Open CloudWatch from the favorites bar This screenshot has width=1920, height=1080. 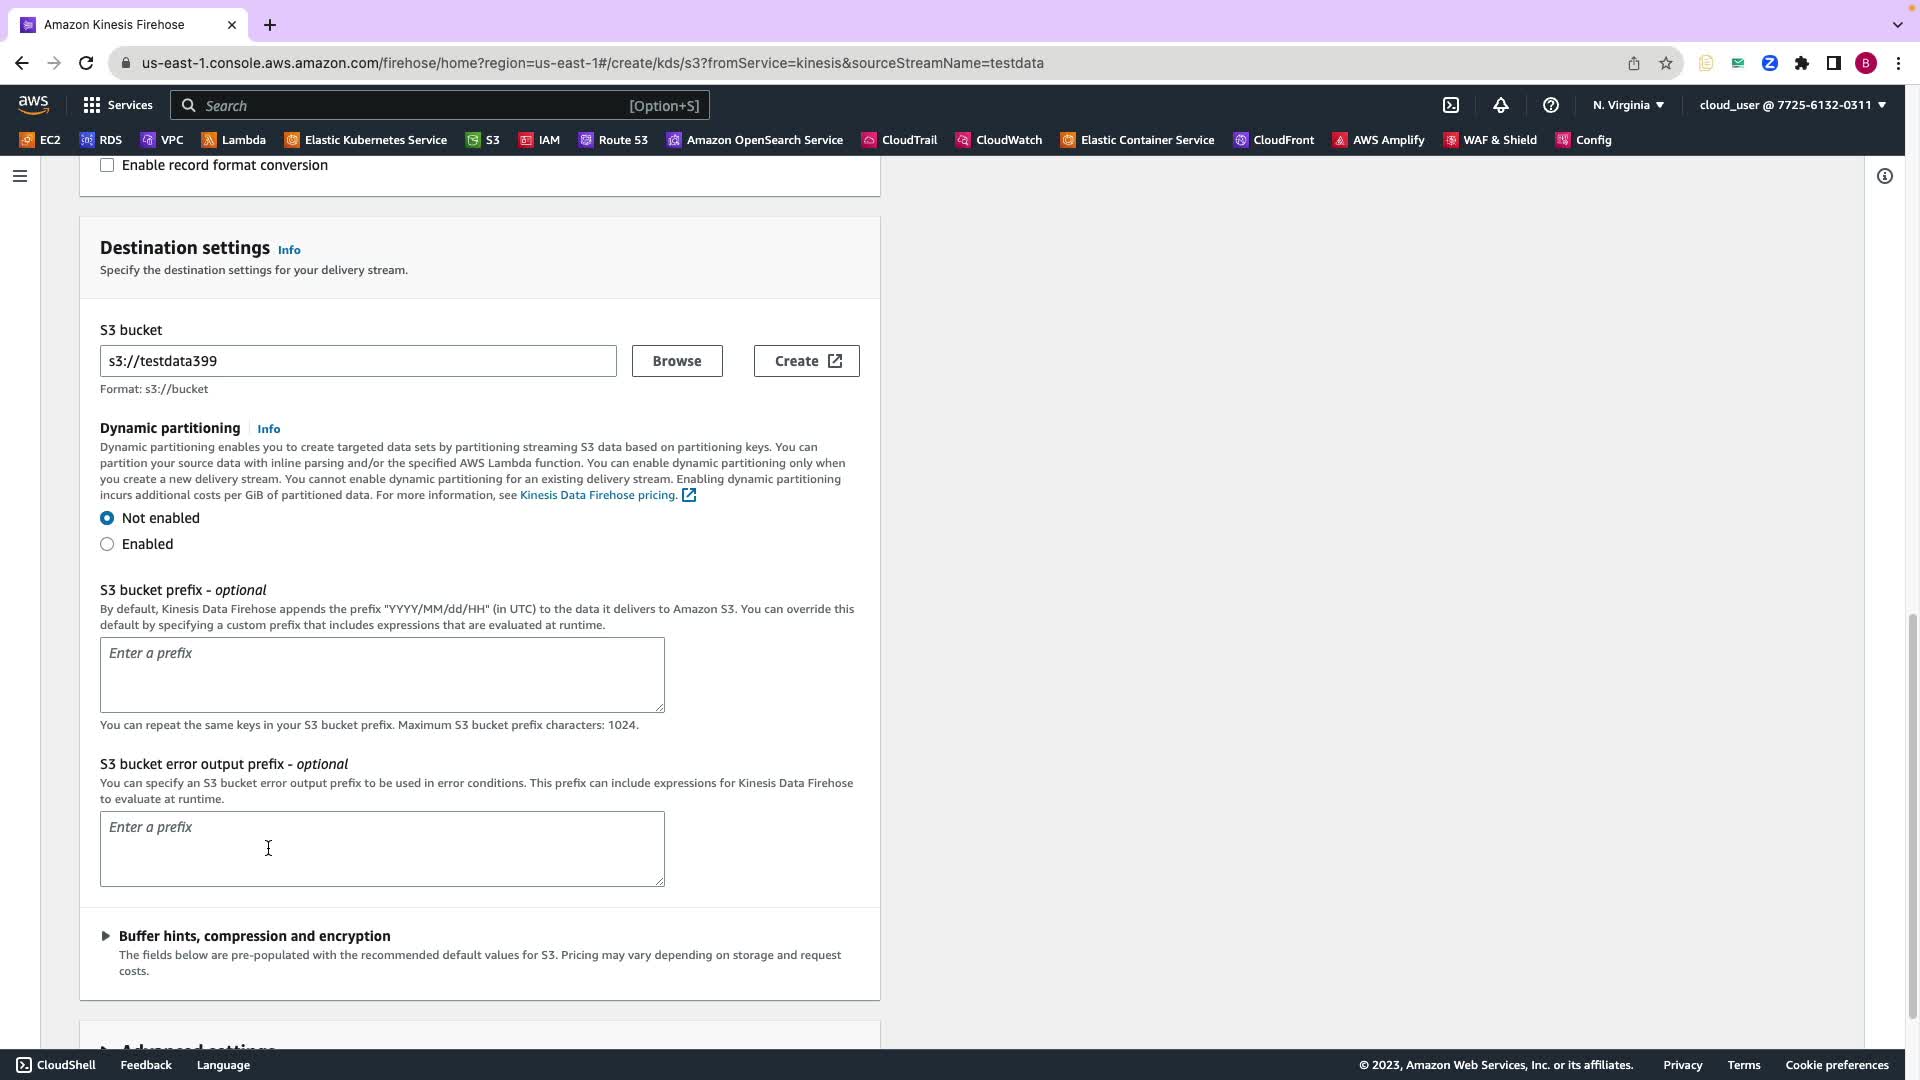999,140
